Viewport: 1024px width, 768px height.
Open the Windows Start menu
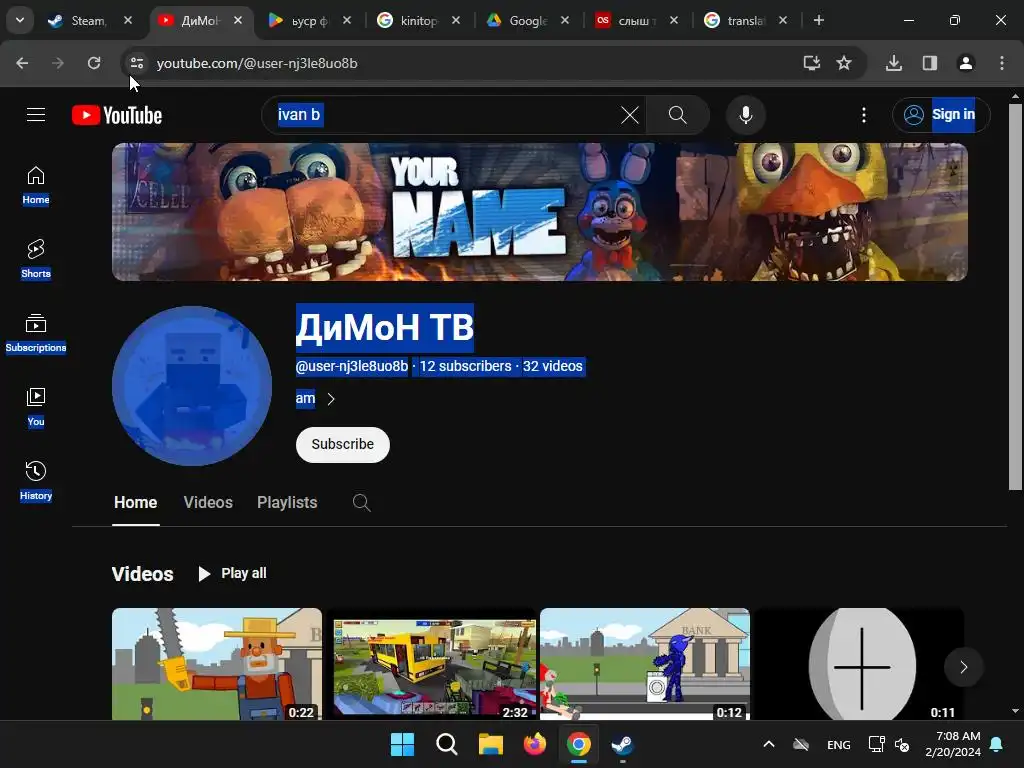(402, 744)
